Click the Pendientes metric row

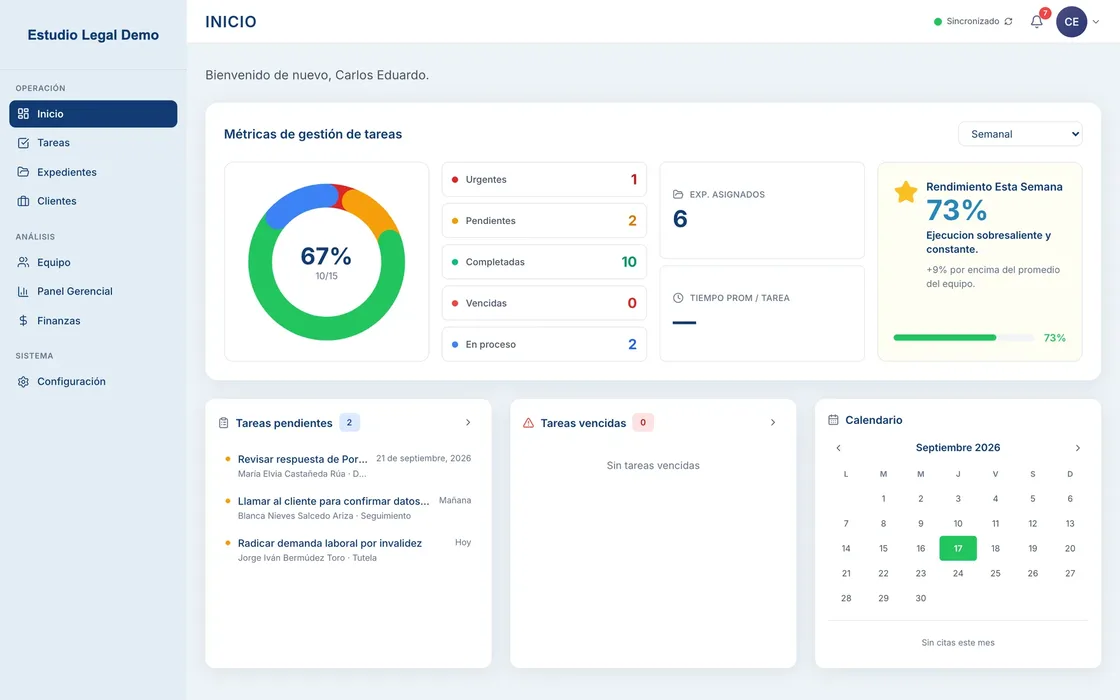pos(544,221)
